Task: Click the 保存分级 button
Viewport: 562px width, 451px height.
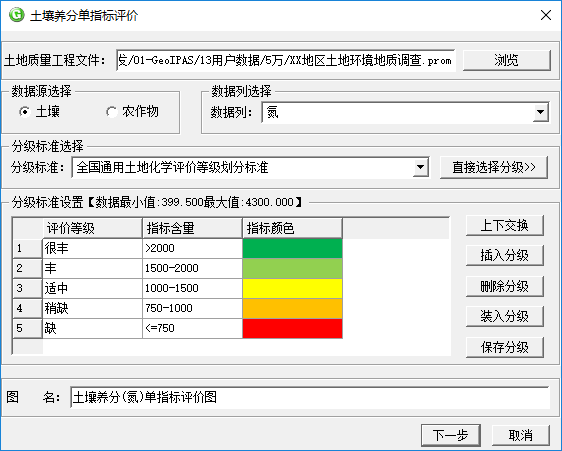Action: 504,347
